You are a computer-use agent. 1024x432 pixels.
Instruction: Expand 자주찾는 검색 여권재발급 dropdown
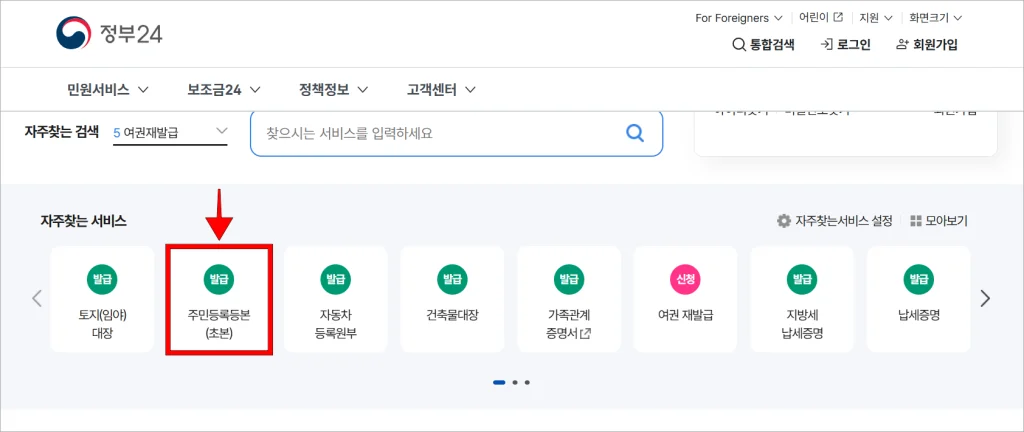[170, 132]
